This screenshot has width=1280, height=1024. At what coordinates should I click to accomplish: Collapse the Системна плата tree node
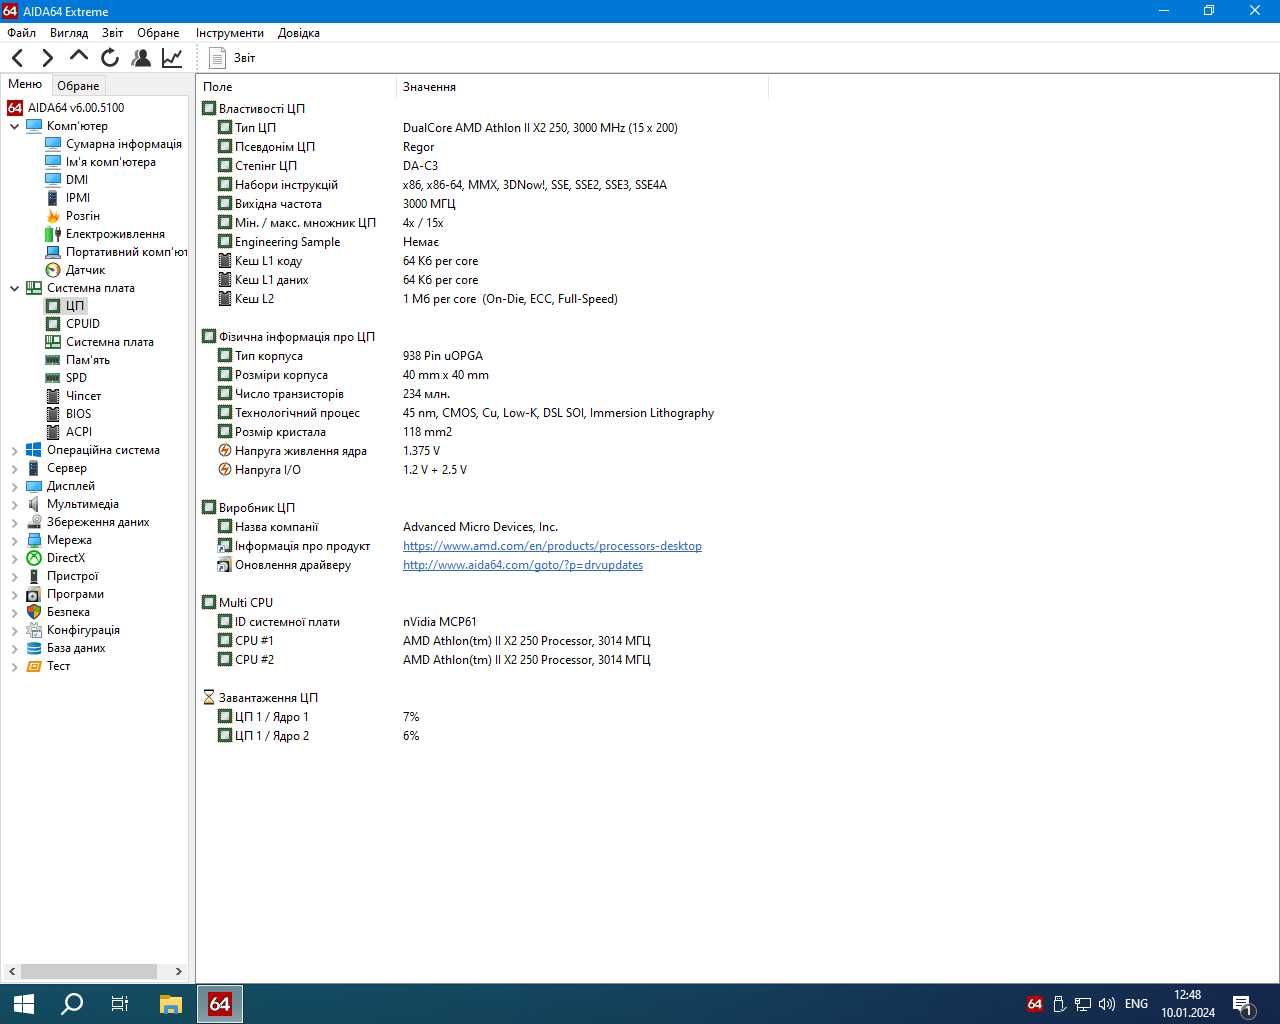coord(14,288)
